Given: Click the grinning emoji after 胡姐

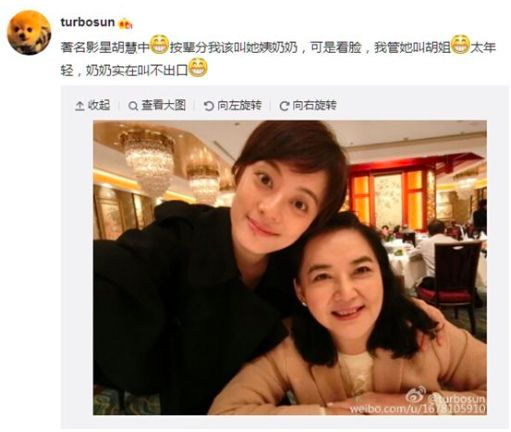Looking at the screenshot, I should tap(461, 45).
